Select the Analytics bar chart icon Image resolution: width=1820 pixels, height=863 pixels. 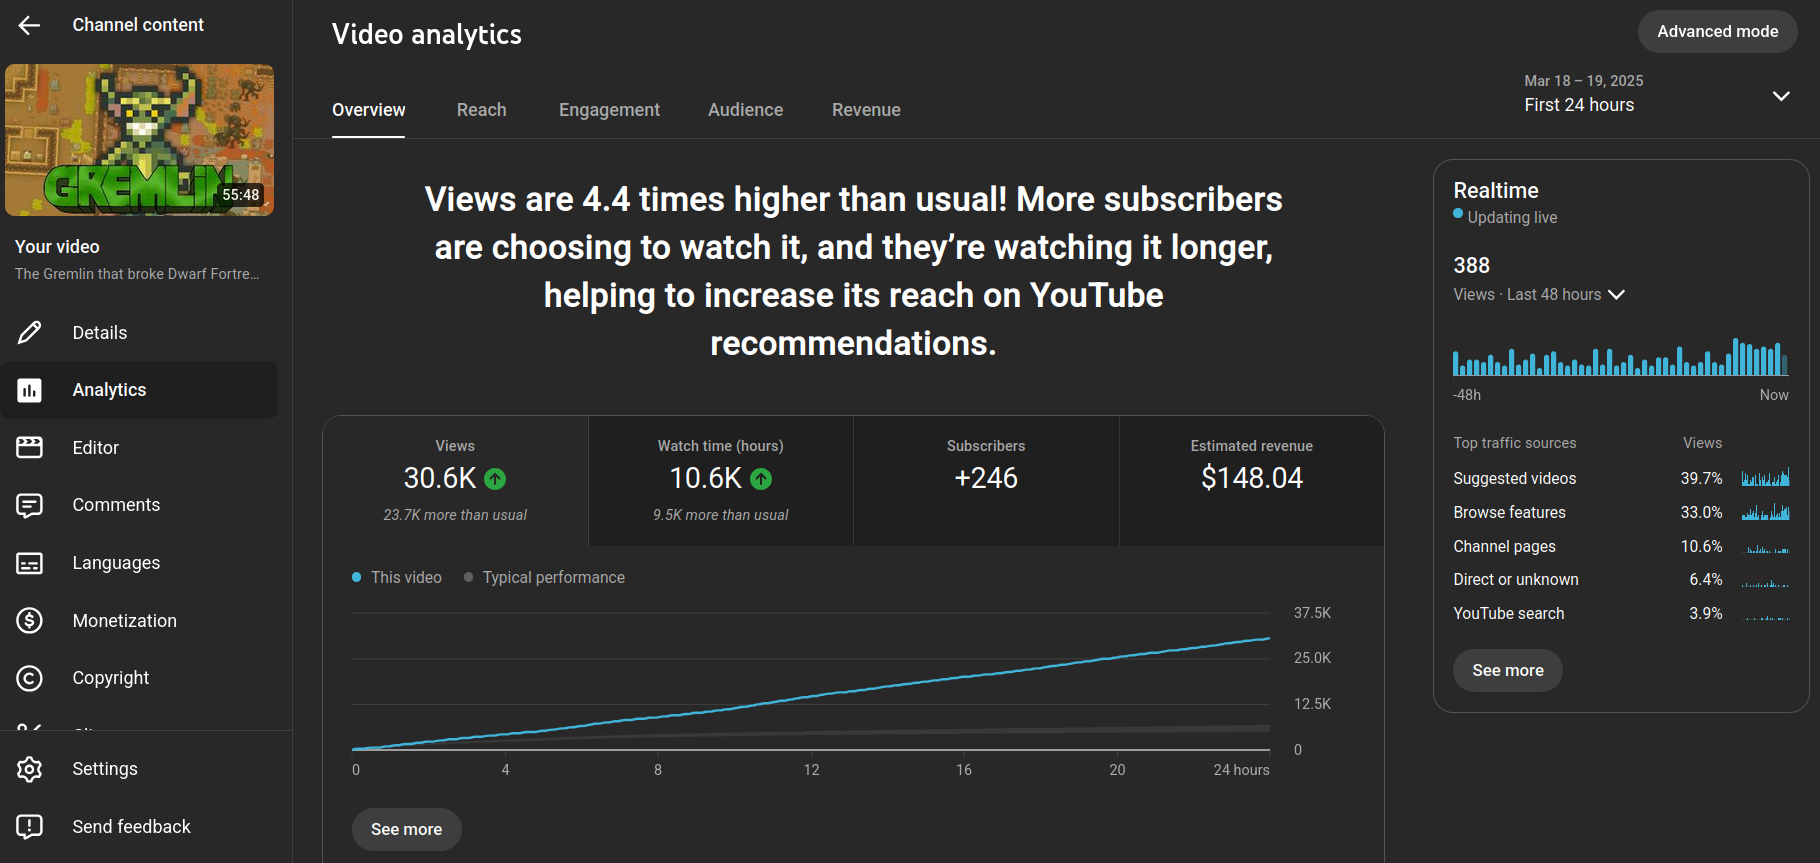pyautogui.click(x=30, y=390)
